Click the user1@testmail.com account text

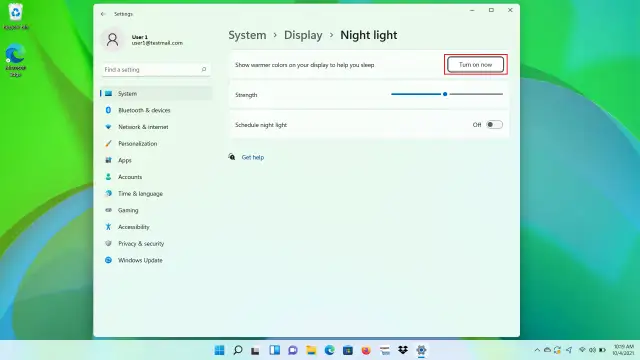point(157,43)
